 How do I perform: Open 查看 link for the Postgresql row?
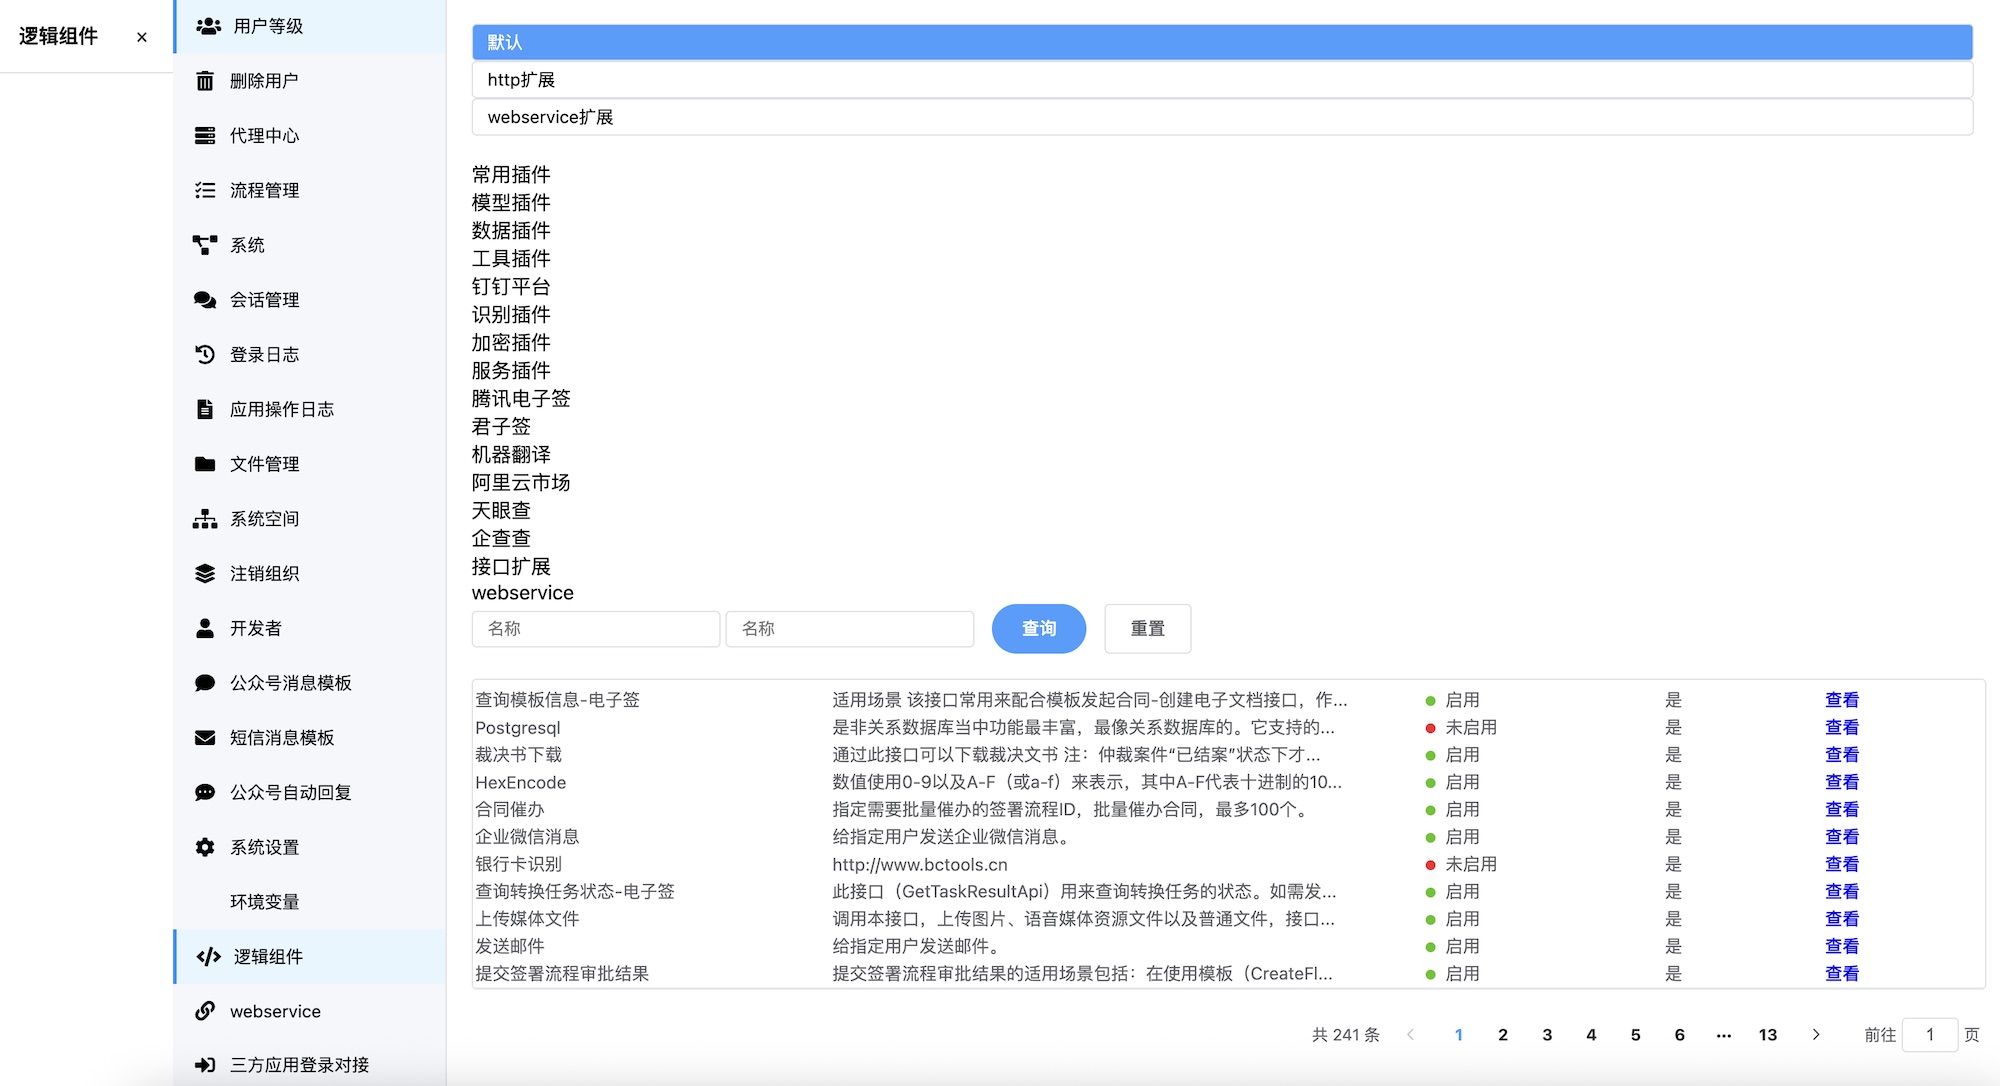[x=1841, y=728]
